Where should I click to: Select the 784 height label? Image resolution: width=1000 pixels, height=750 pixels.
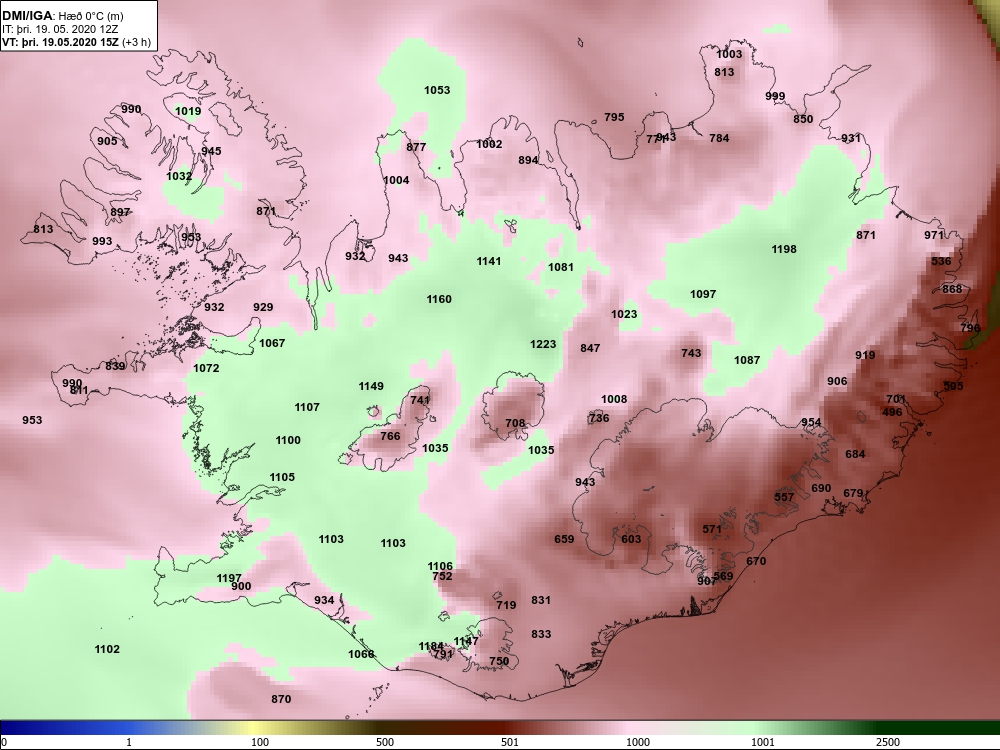click(x=719, y=138)
